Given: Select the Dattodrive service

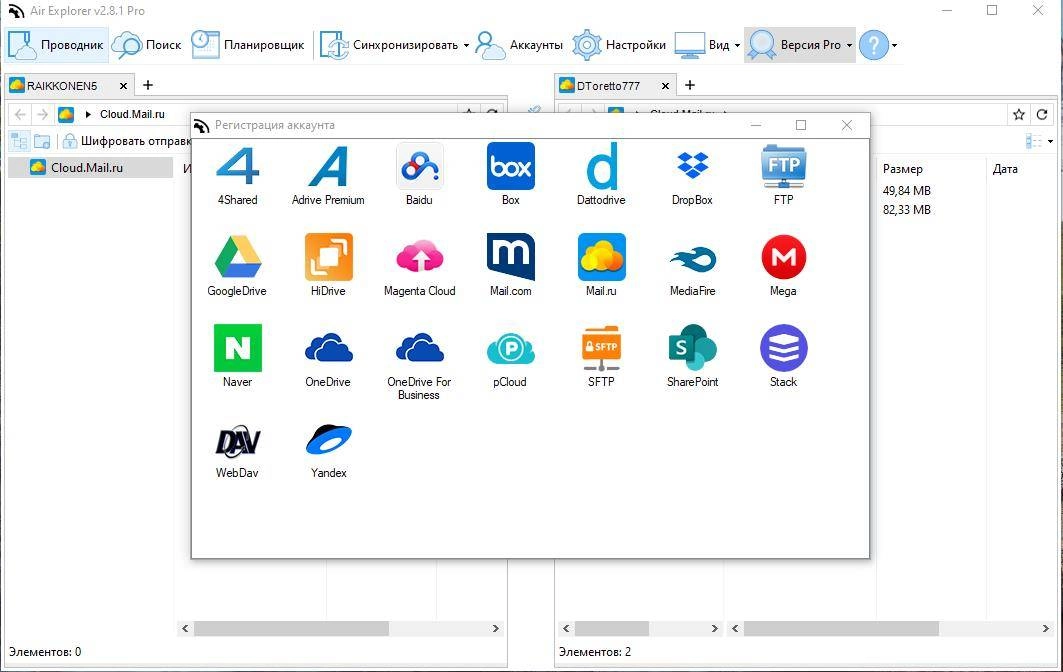Looking at the screenshot, I should [x=601, y=174].
